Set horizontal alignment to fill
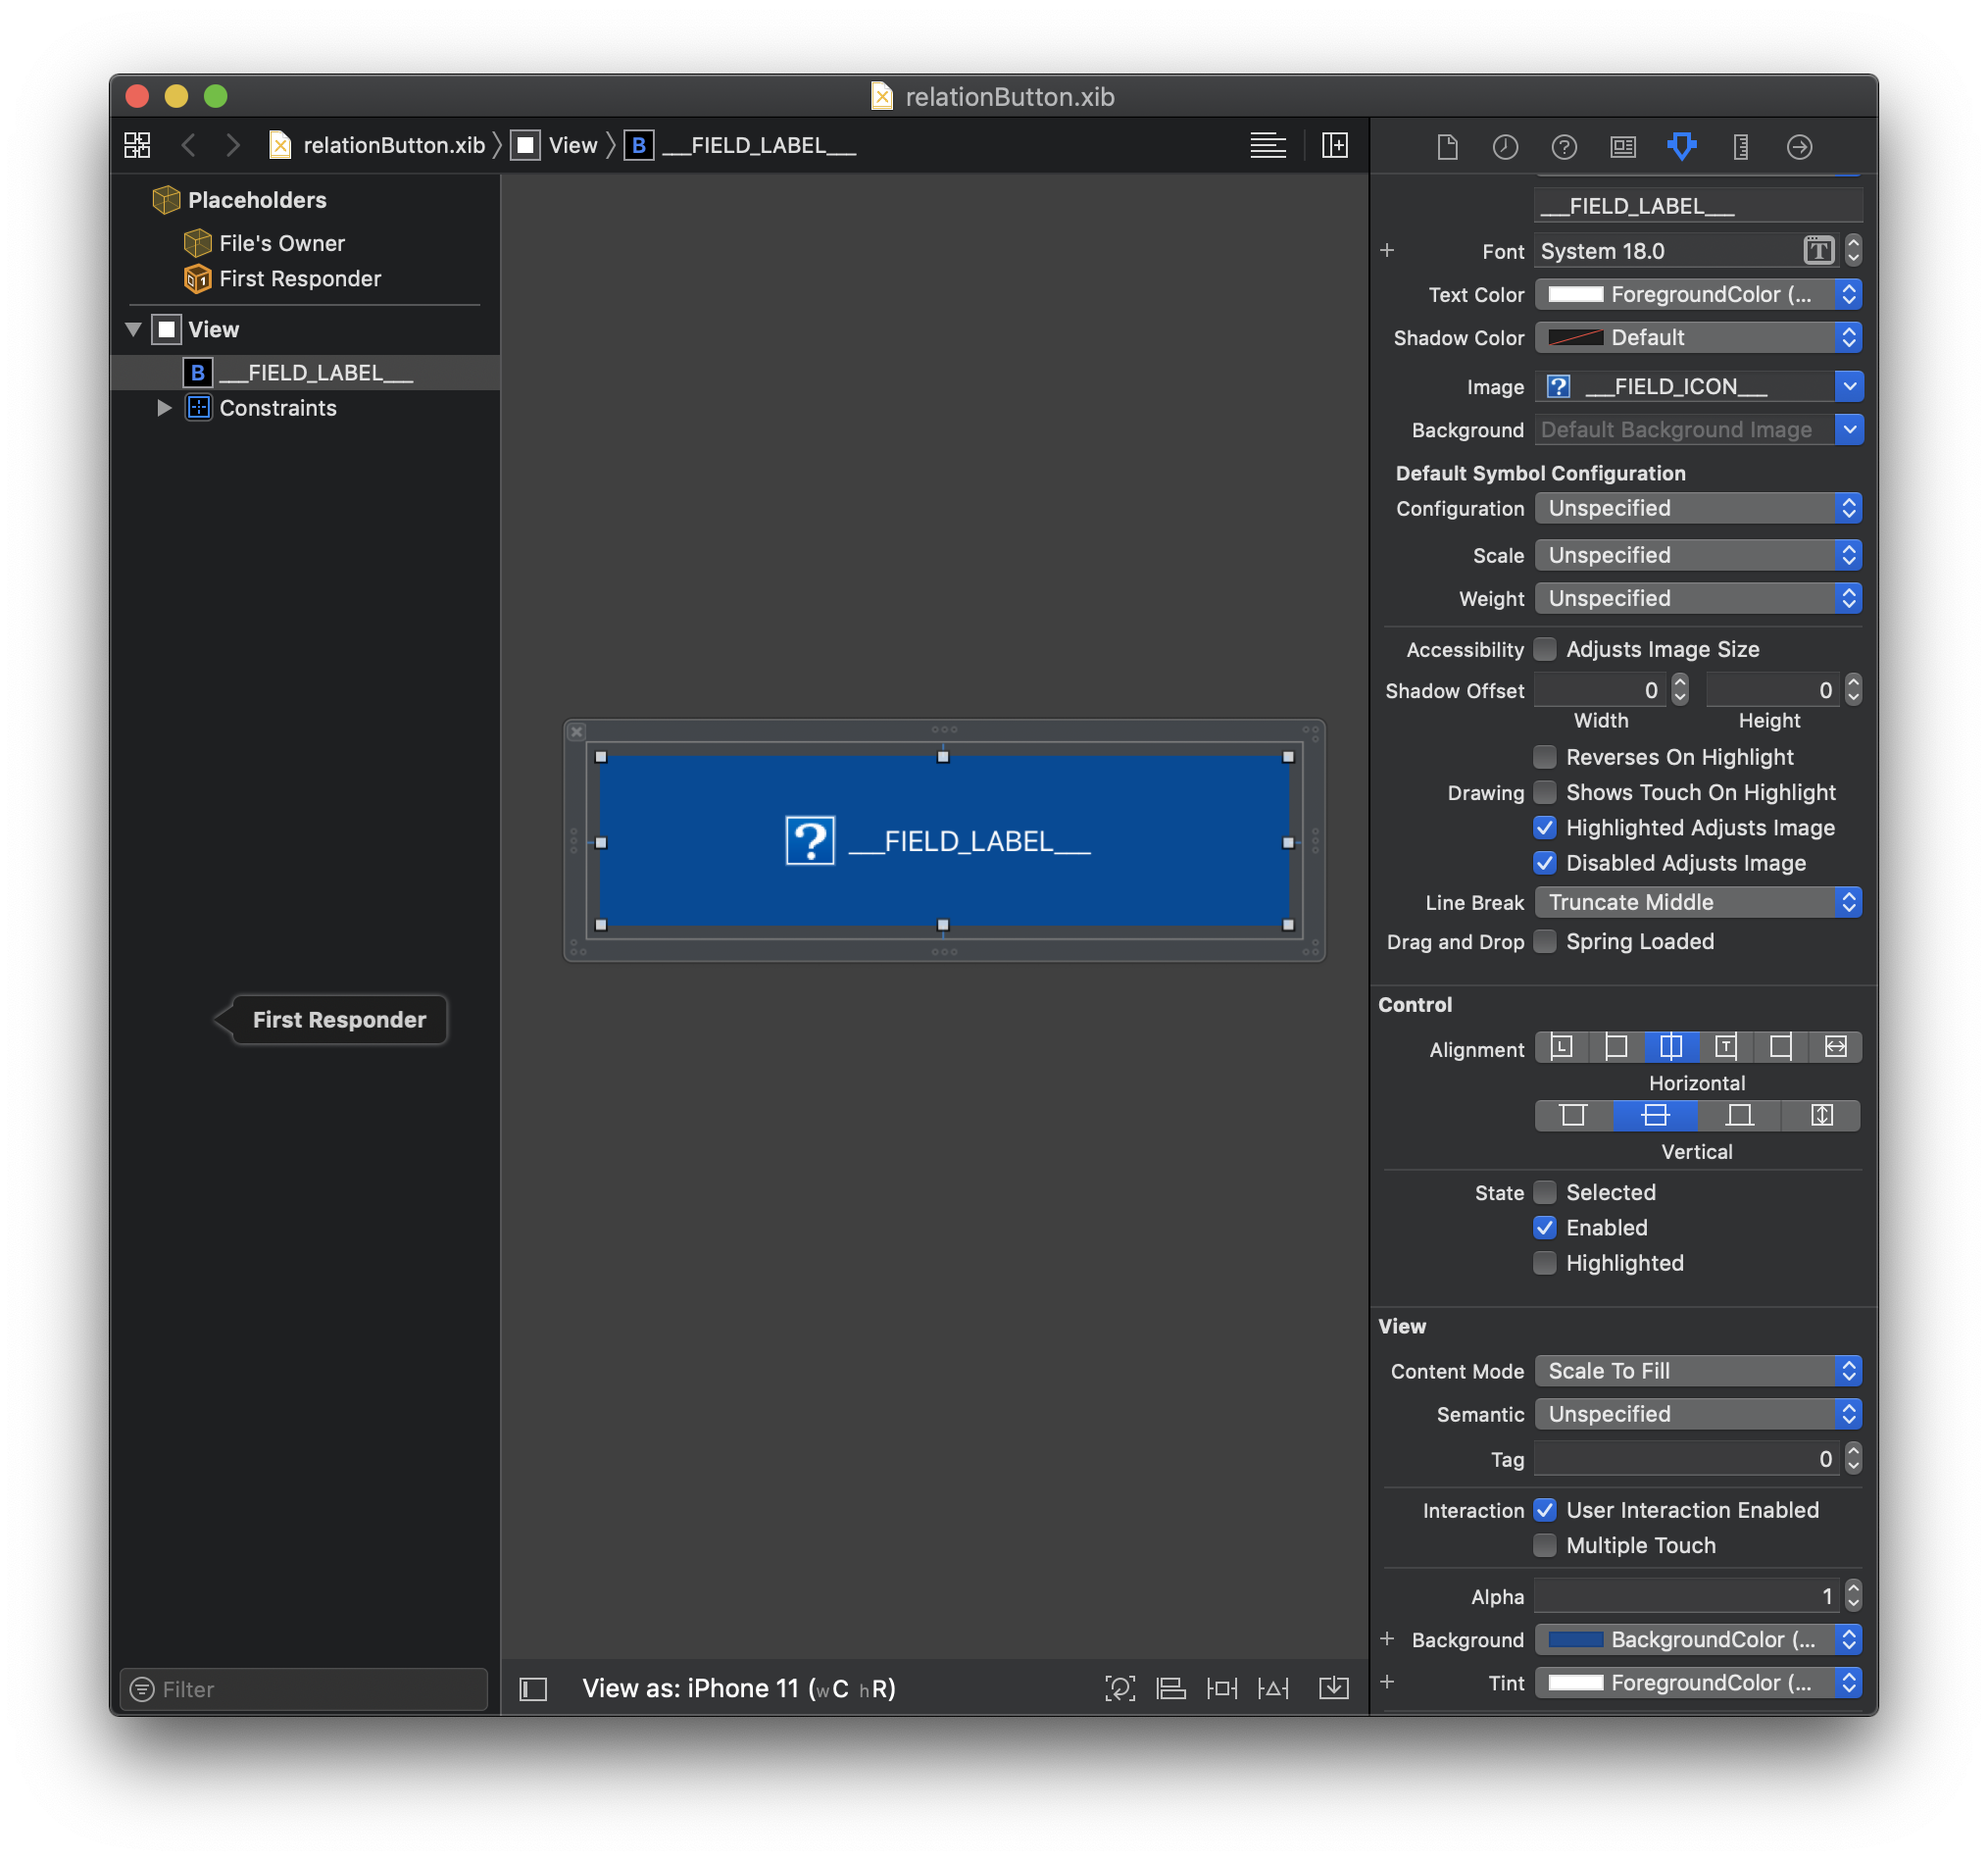This screenshot has width=1988, height=1861. pyautogui.click(x=1835, y=1047)
